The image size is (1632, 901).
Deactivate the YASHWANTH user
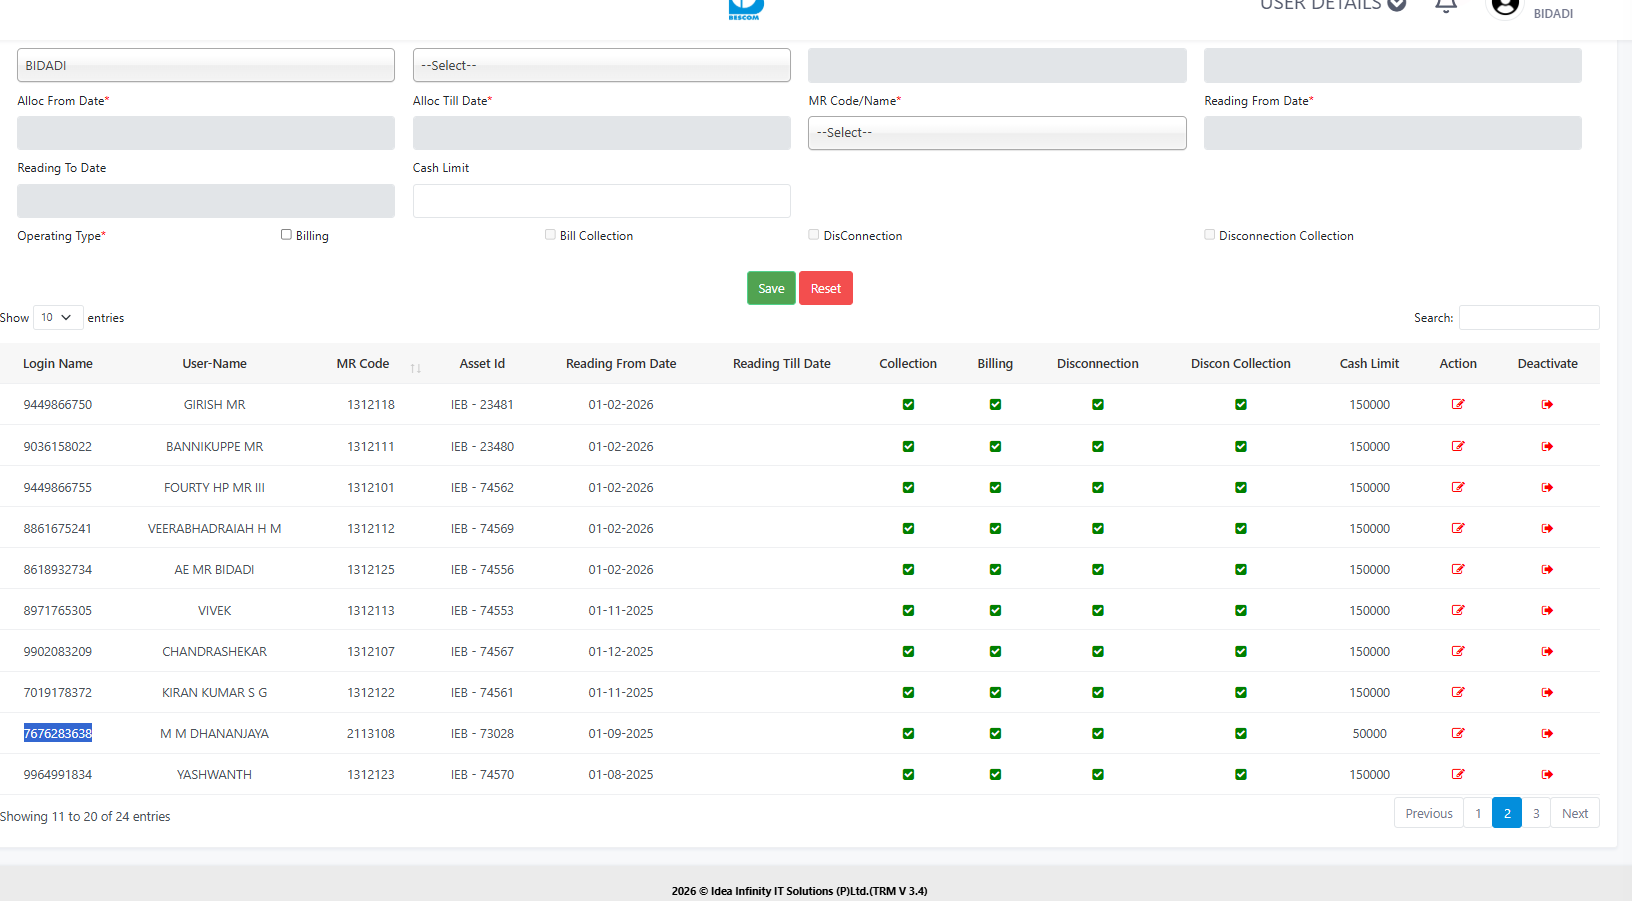pyautogui.click(x=1547, y=775)
